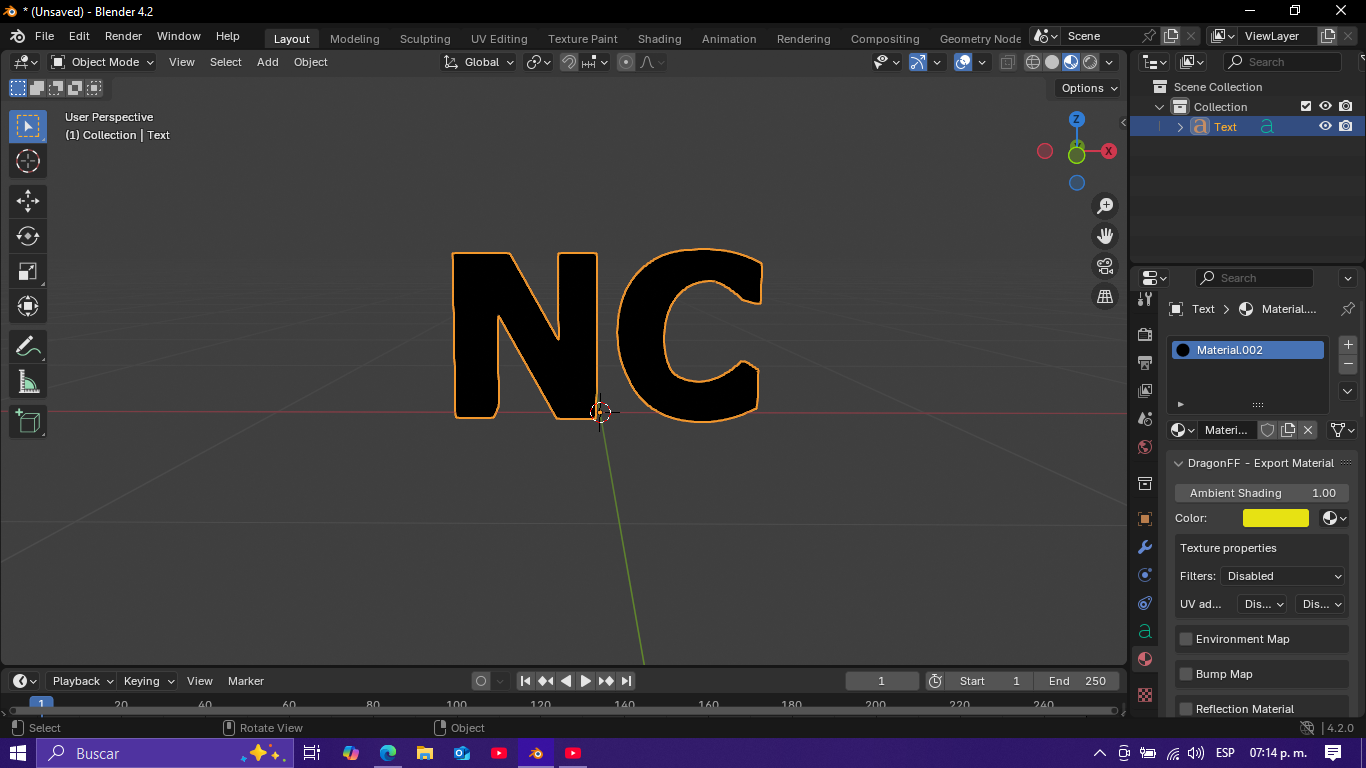Hide the Text object with eye icon
The width and height of the screenshot is (1366, 768).
click(1325, 127)
